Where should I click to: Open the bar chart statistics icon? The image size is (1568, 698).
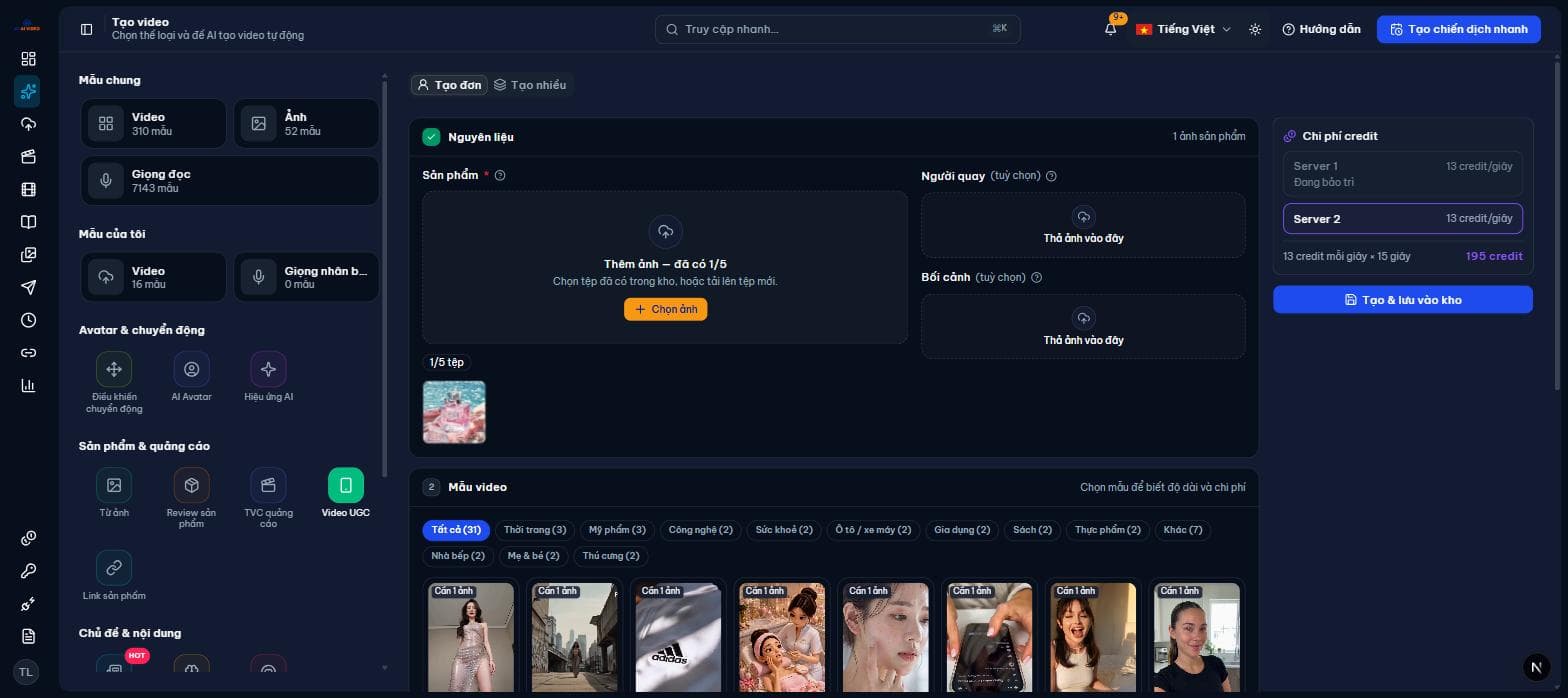point(28,385)
